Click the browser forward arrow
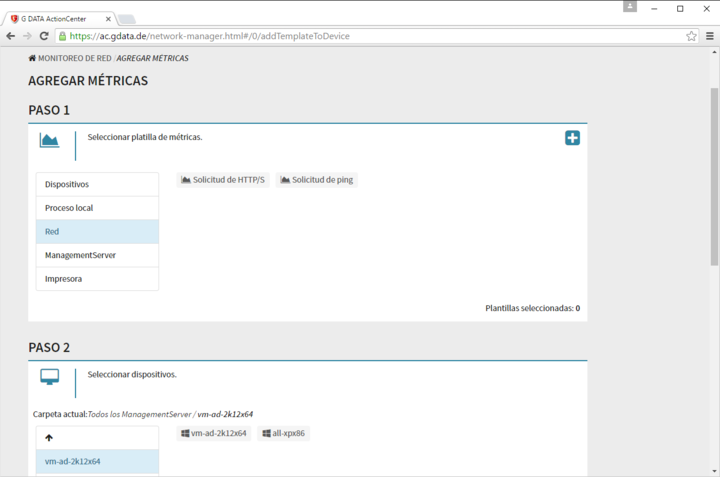 [27, 36]
